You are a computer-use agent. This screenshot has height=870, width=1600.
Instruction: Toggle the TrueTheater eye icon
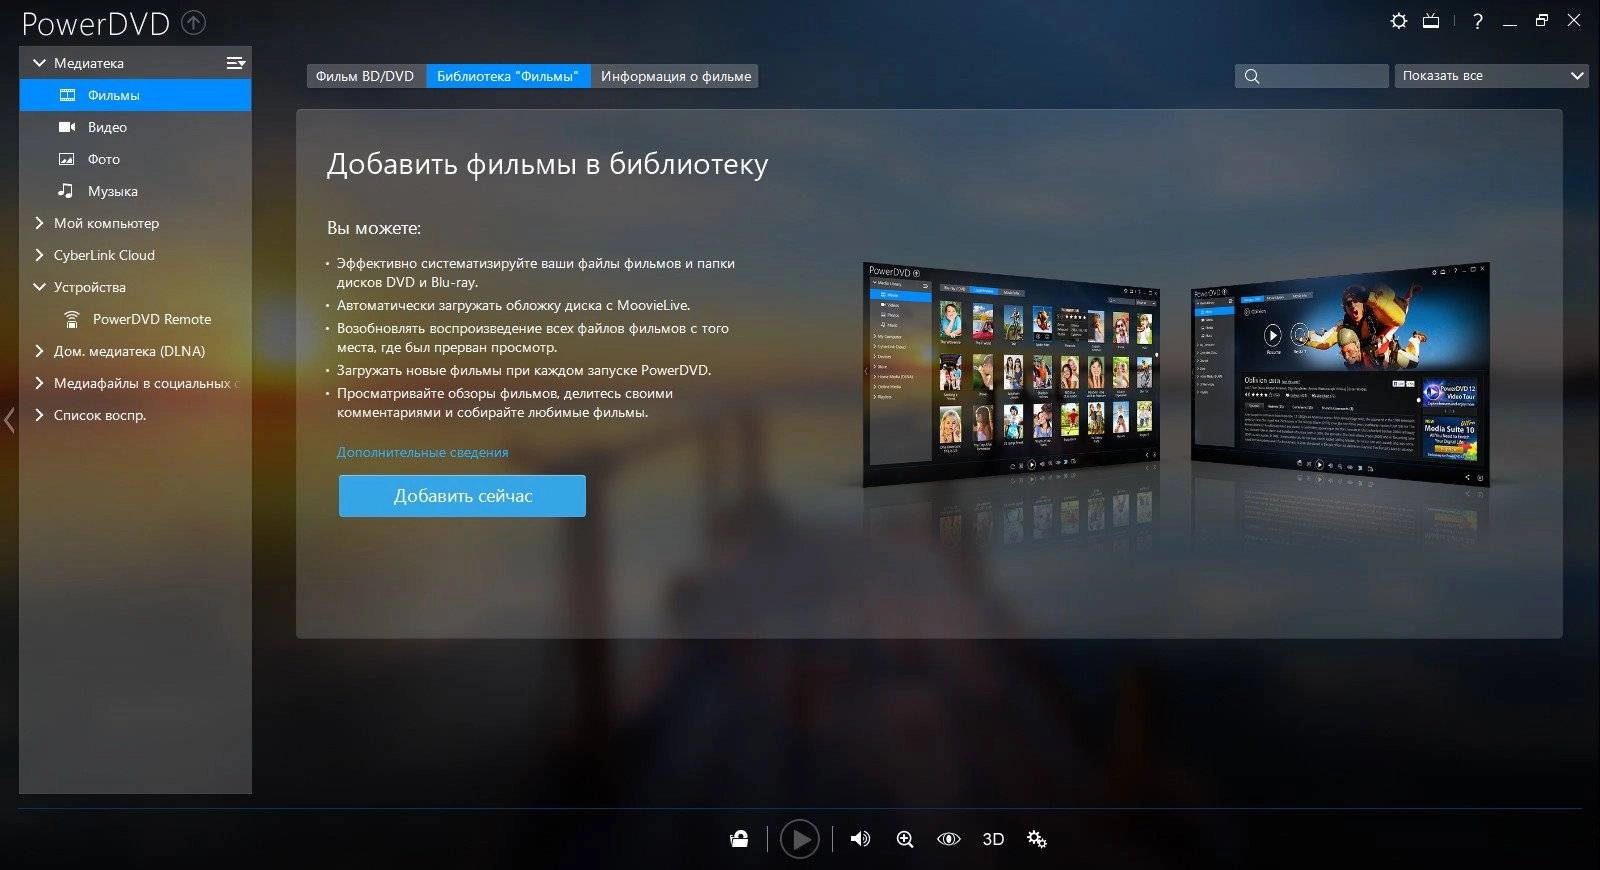(948, 839)
